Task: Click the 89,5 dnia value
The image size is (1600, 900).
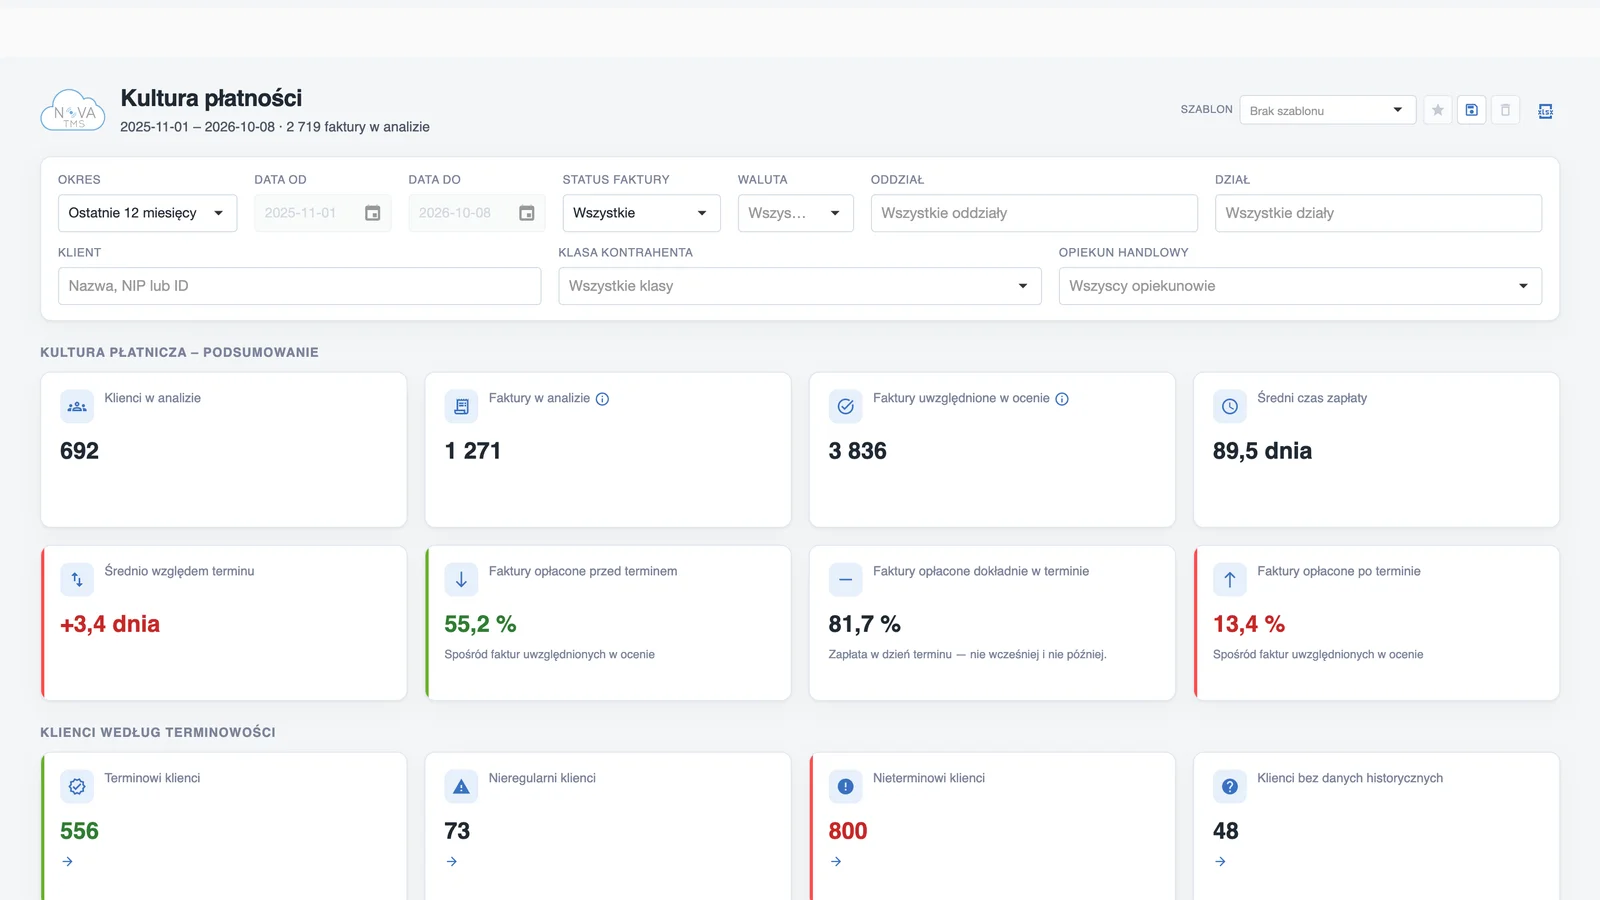Action: 1262,451
